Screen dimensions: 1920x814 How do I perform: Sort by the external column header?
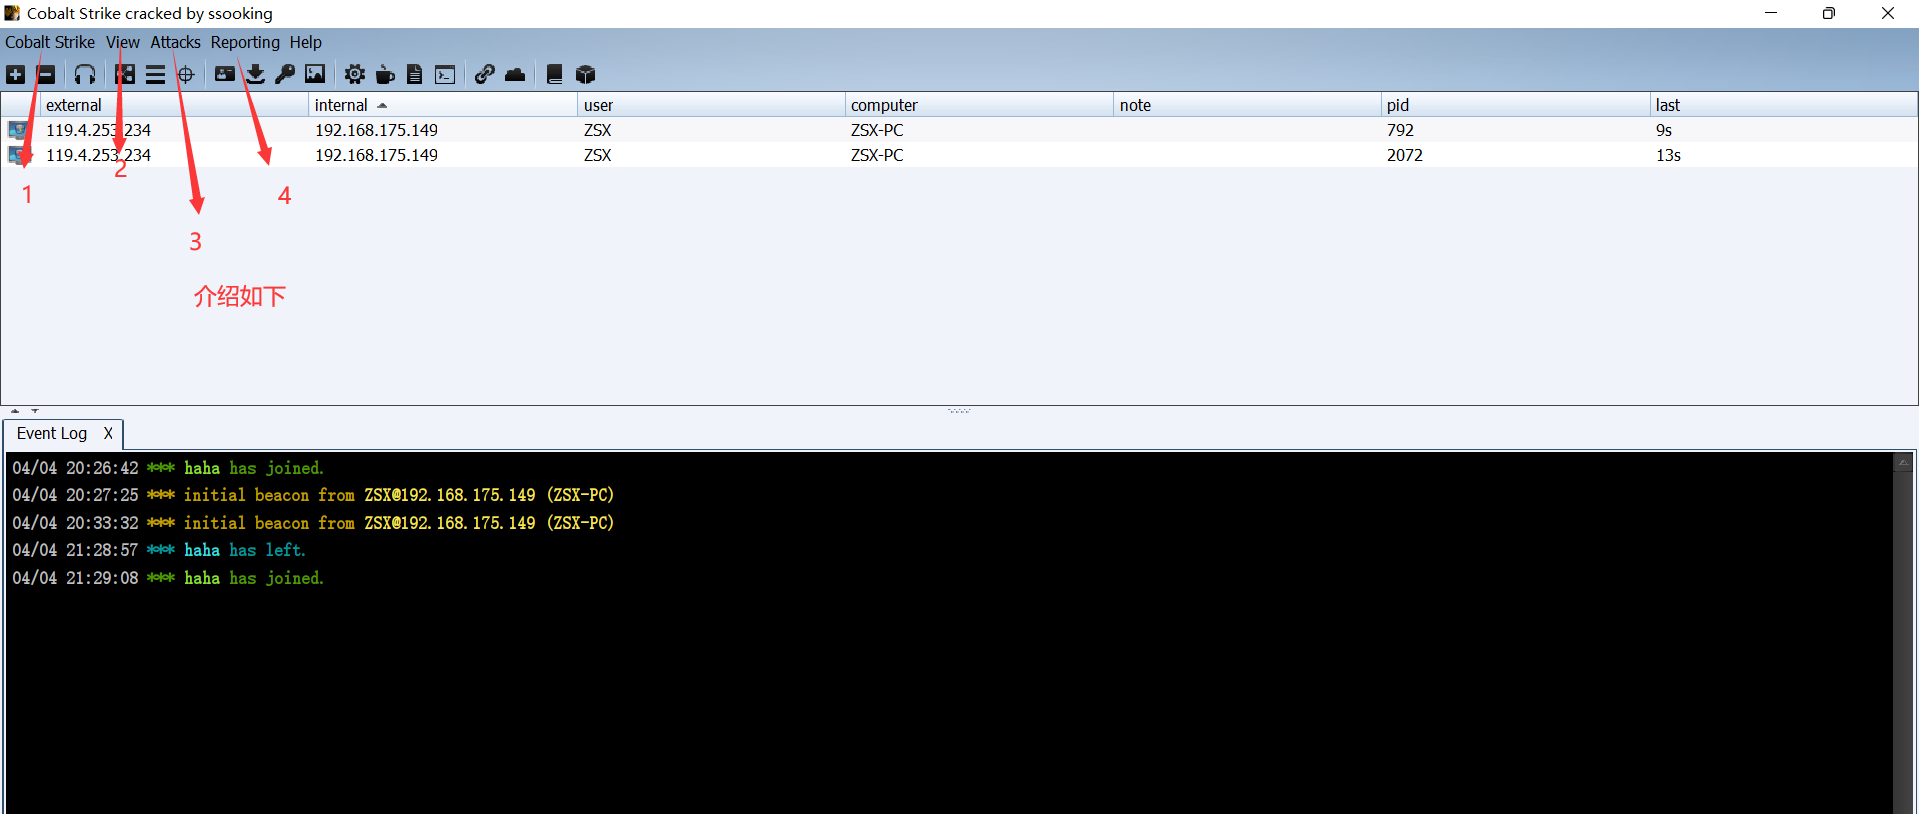(174, 105)
